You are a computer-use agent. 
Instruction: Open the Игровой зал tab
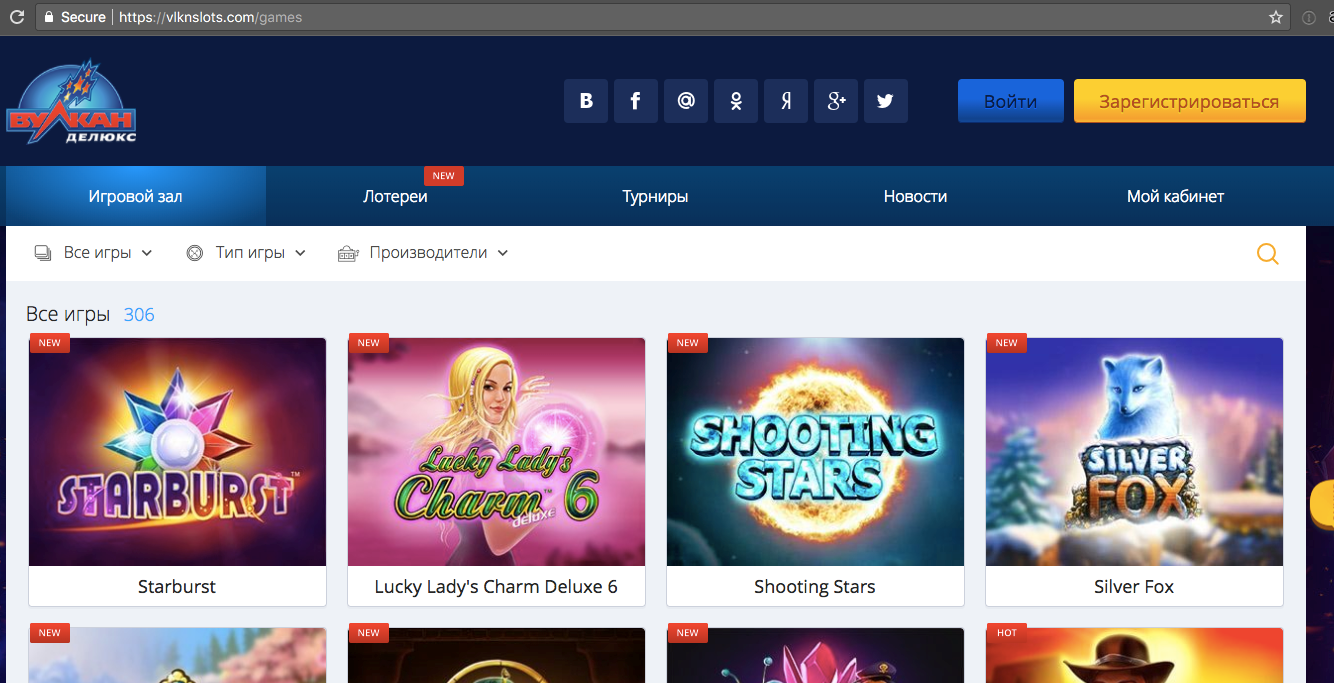click(136, 196)
